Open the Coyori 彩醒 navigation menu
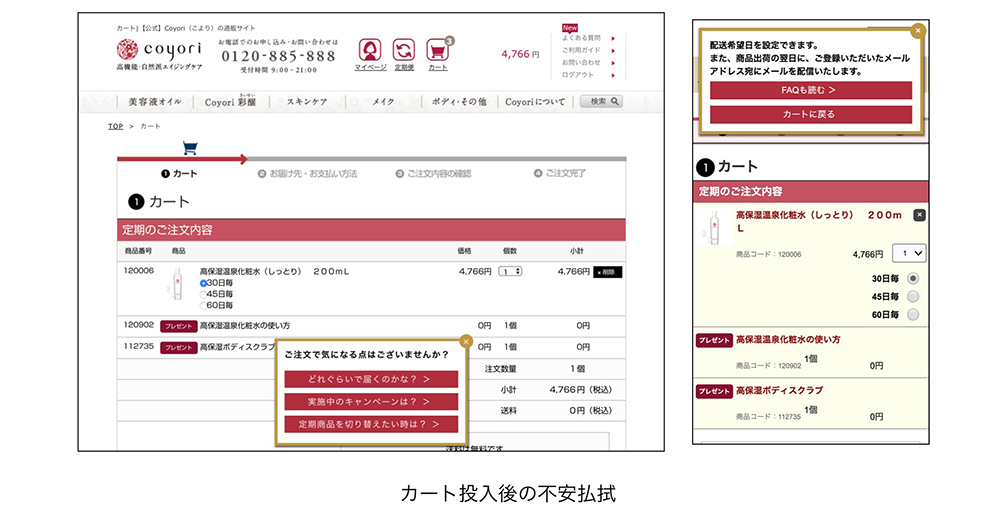Screen dimensions: 1000x522 click(x=230, y=101)
